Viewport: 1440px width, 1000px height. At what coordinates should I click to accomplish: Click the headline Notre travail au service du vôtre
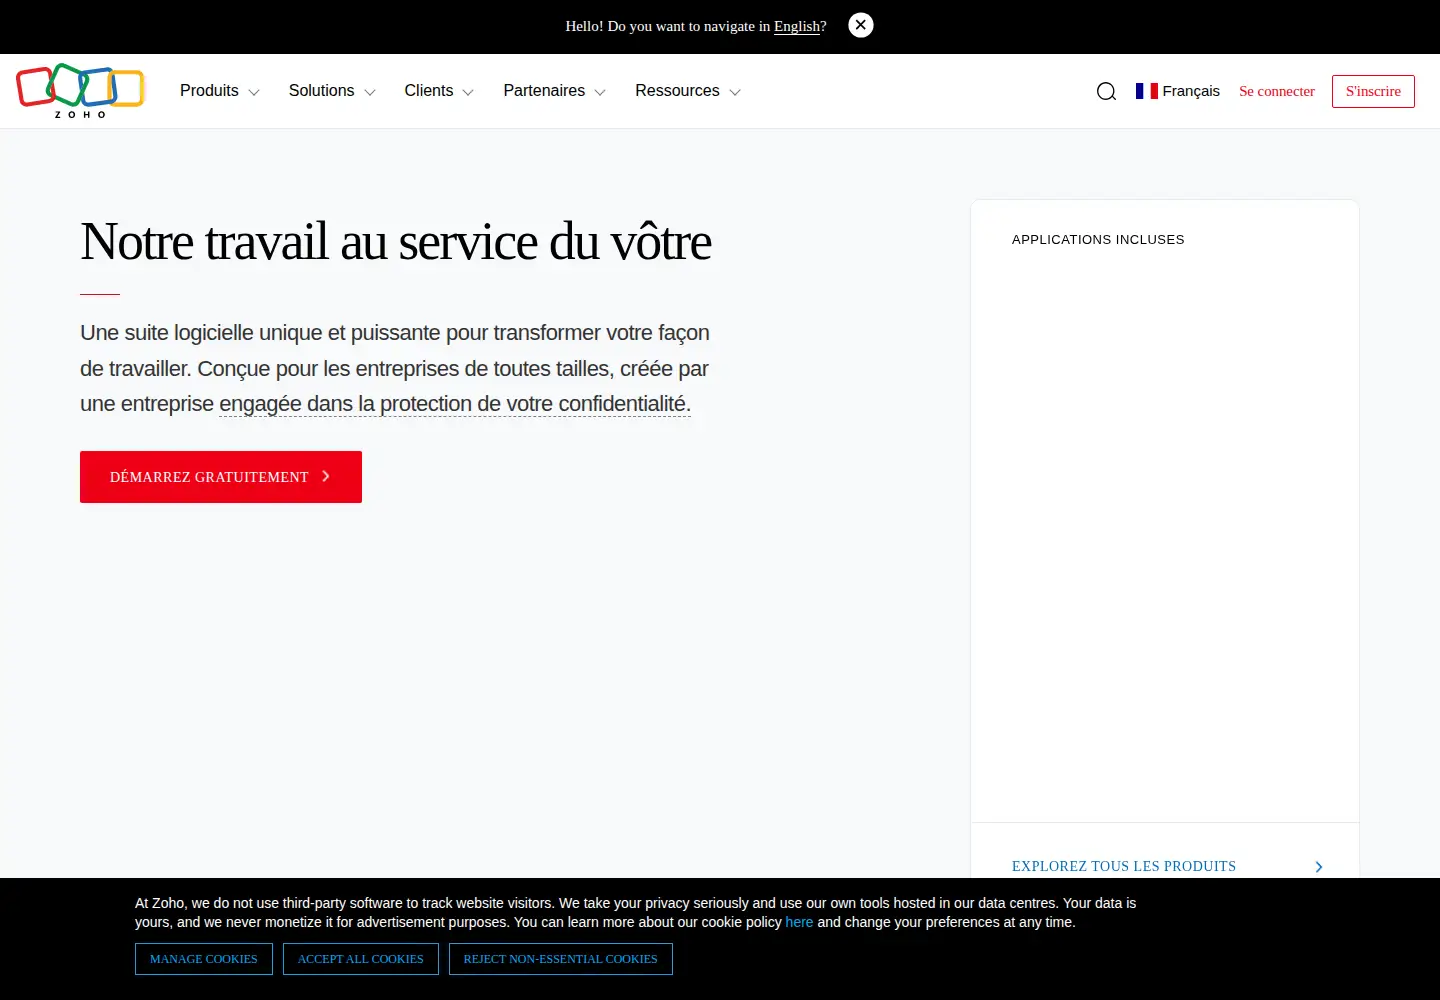[396, 242]
